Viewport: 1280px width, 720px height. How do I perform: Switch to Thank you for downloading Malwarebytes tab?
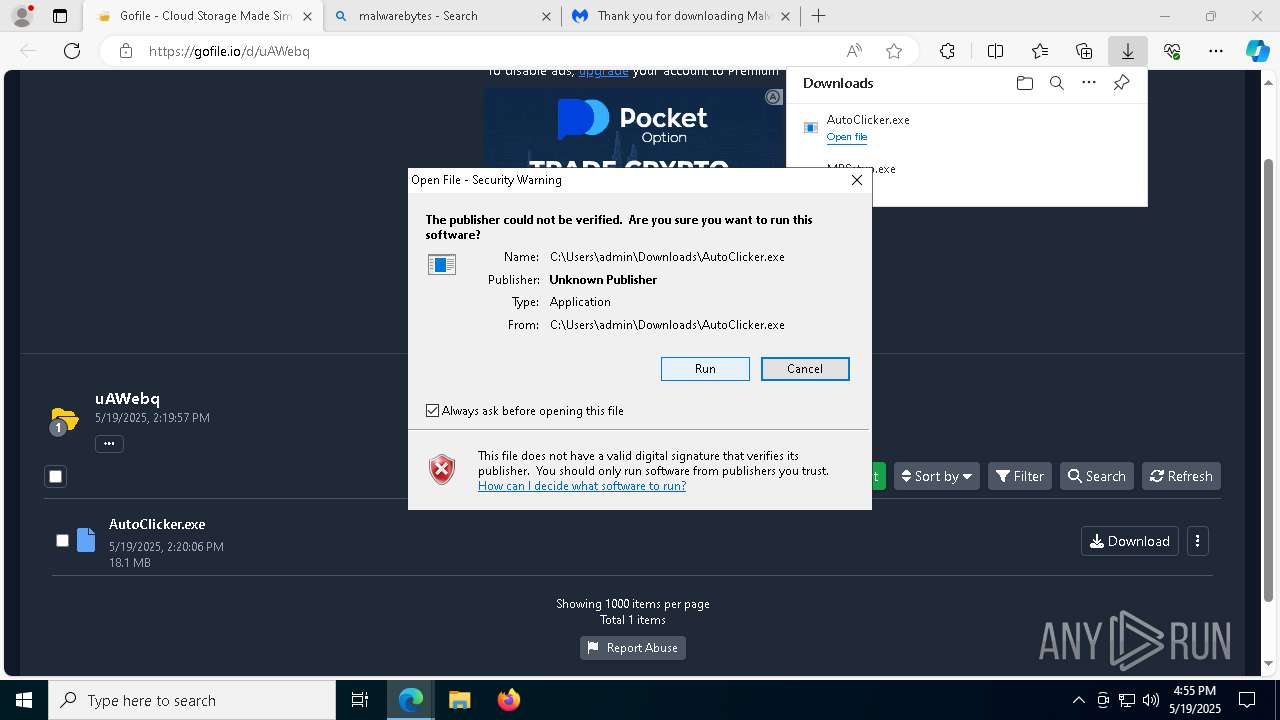pyautogui.click(x=682, y=16)
